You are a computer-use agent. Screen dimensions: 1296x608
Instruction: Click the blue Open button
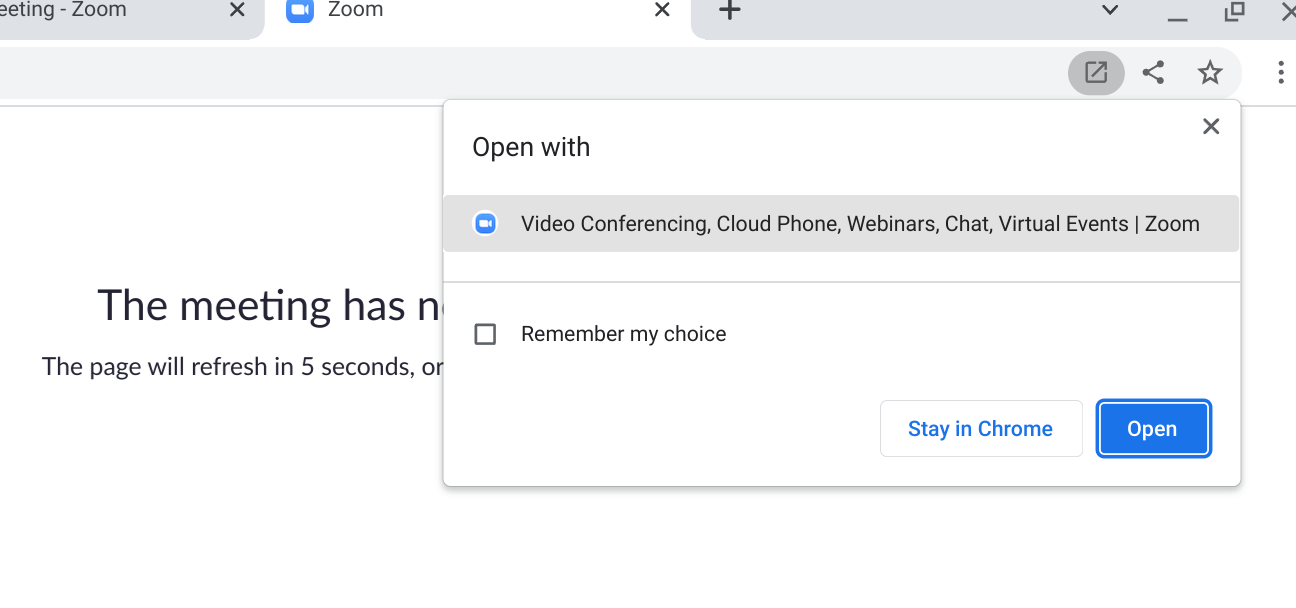[x=1153, y=429]
